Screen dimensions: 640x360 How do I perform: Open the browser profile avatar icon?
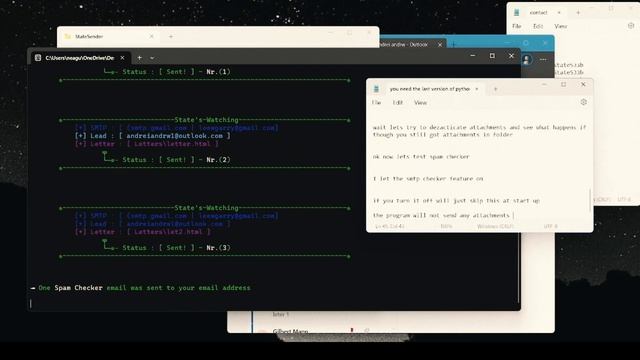click(x=527, y=60)
